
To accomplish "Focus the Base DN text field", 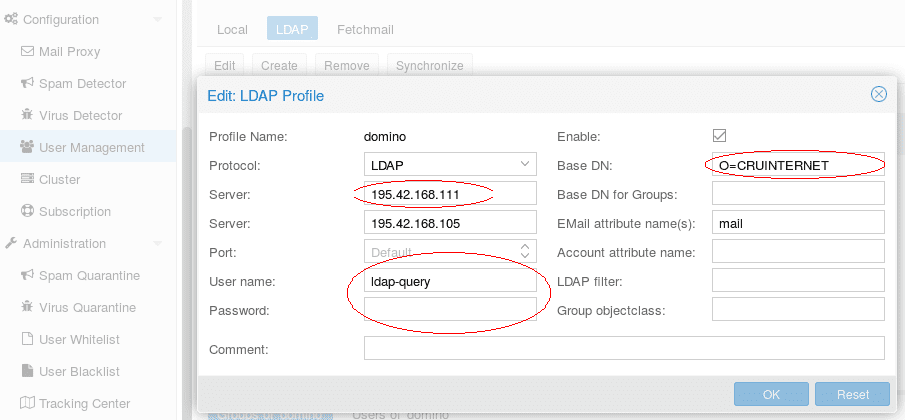I will 797,165.
